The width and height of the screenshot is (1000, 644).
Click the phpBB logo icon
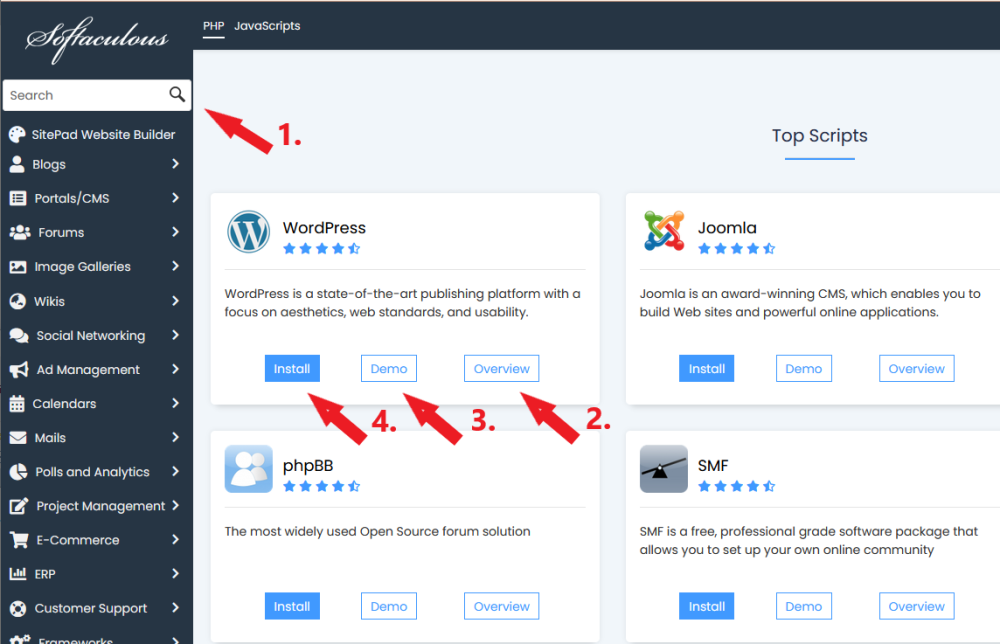tap(248, 469)
